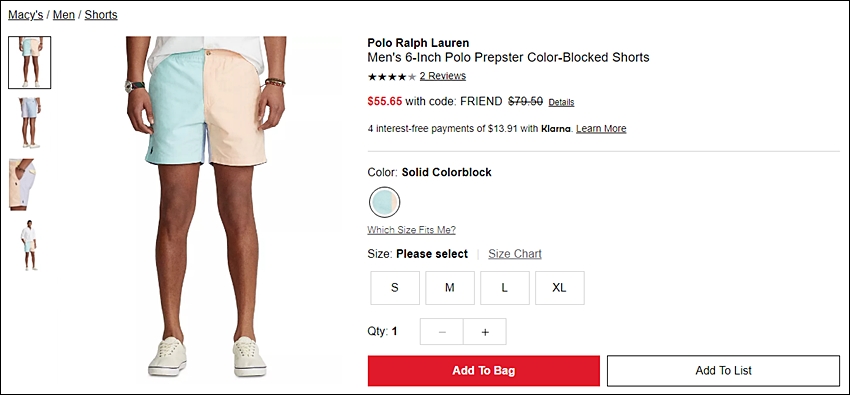
Task: Go to Macy's breadcrumb link
Action: 25,15
